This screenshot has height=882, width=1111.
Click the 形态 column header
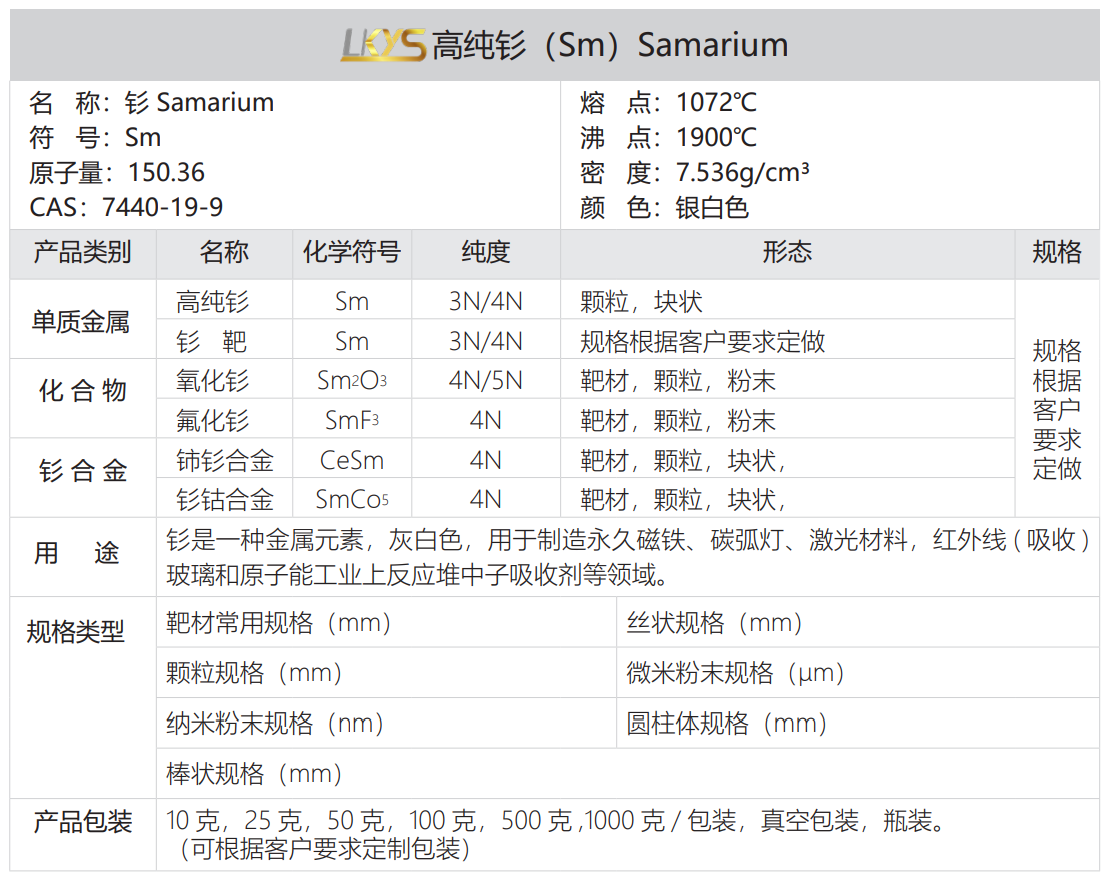pyautogui.click(x=786, y=252)
